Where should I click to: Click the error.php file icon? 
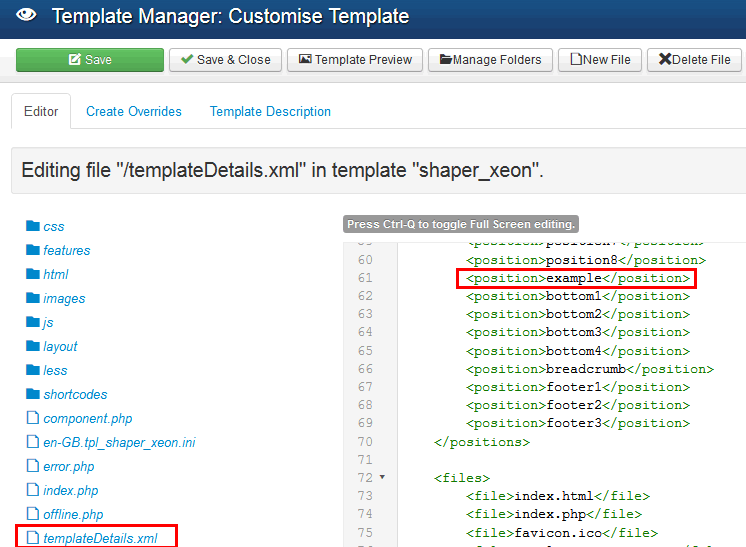32,466
